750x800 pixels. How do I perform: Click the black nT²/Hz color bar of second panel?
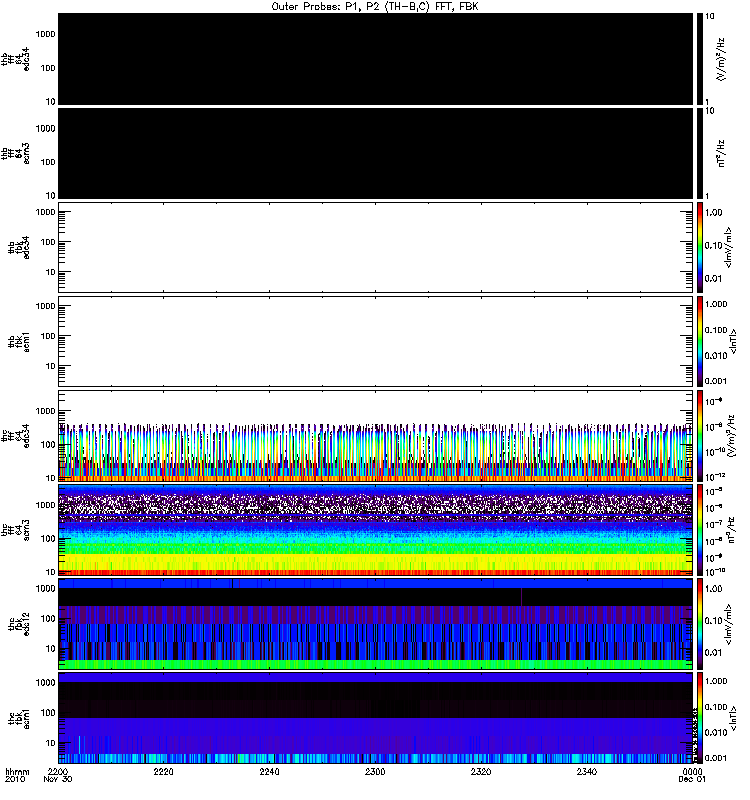pos(699,154)
